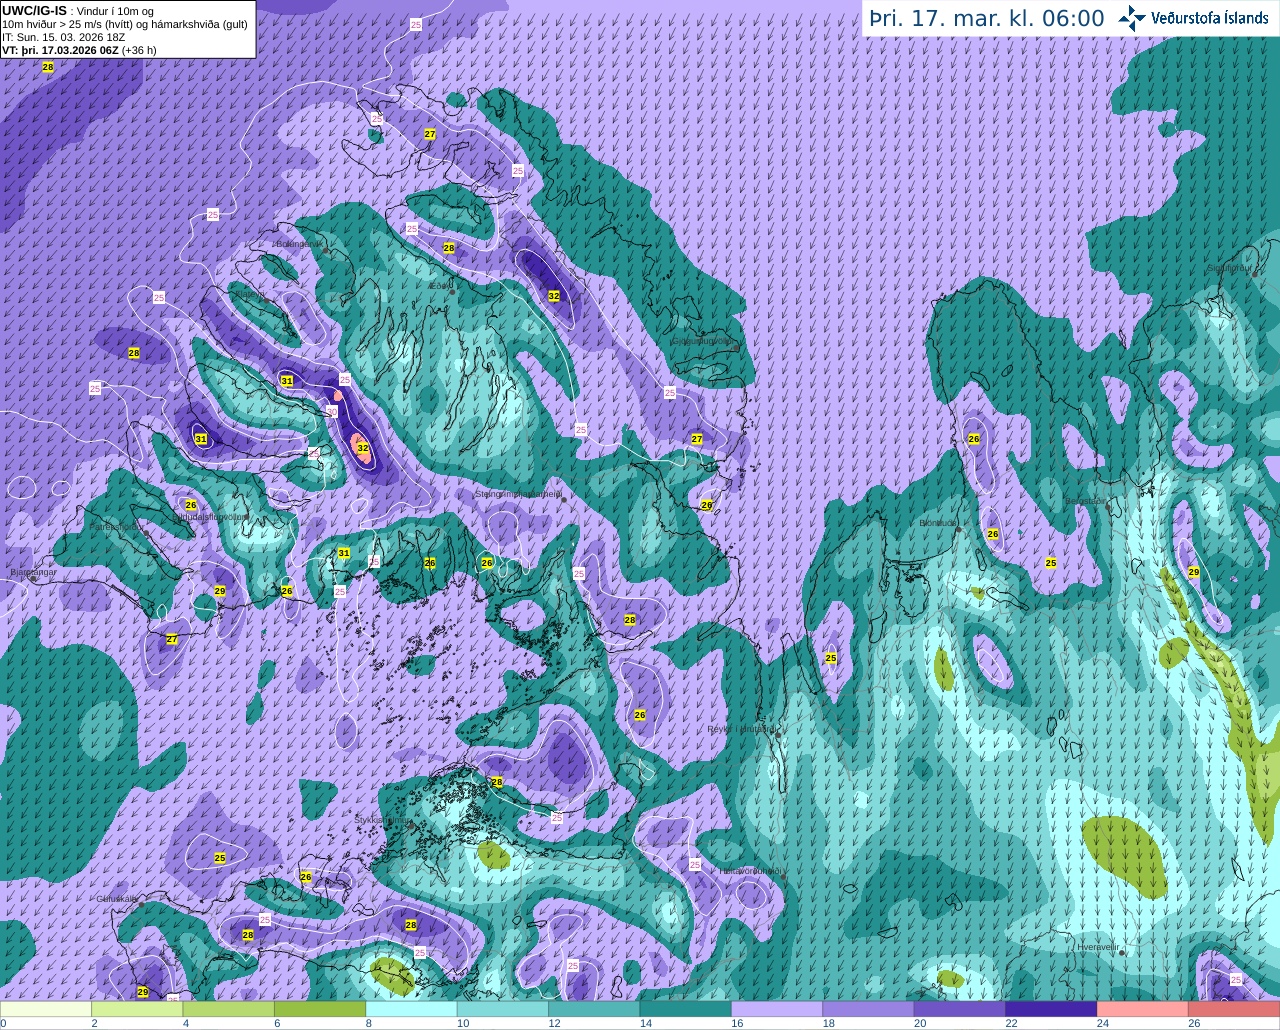Click the Stykkishólmur station label
This screenshot has height=1030, width=1280.
click(x=381, y=820)
